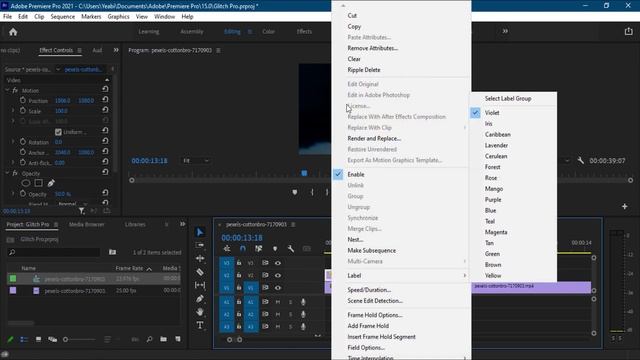Click New Item icon in project panel

click(178, 339)
